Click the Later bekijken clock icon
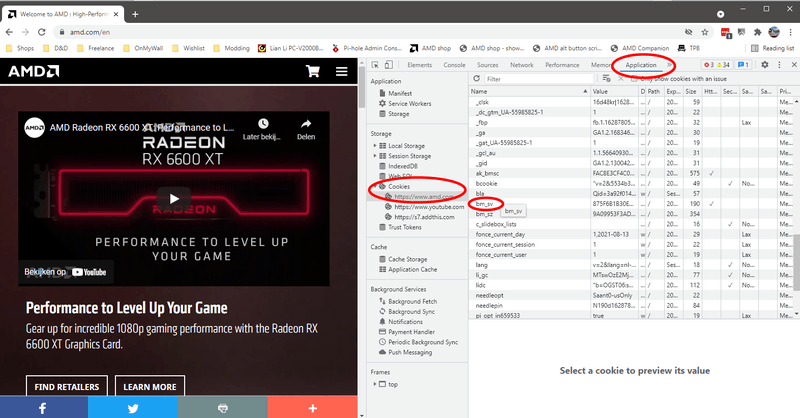Image resolution: width=800 pixels, height=418 pixels. (263, 124)
